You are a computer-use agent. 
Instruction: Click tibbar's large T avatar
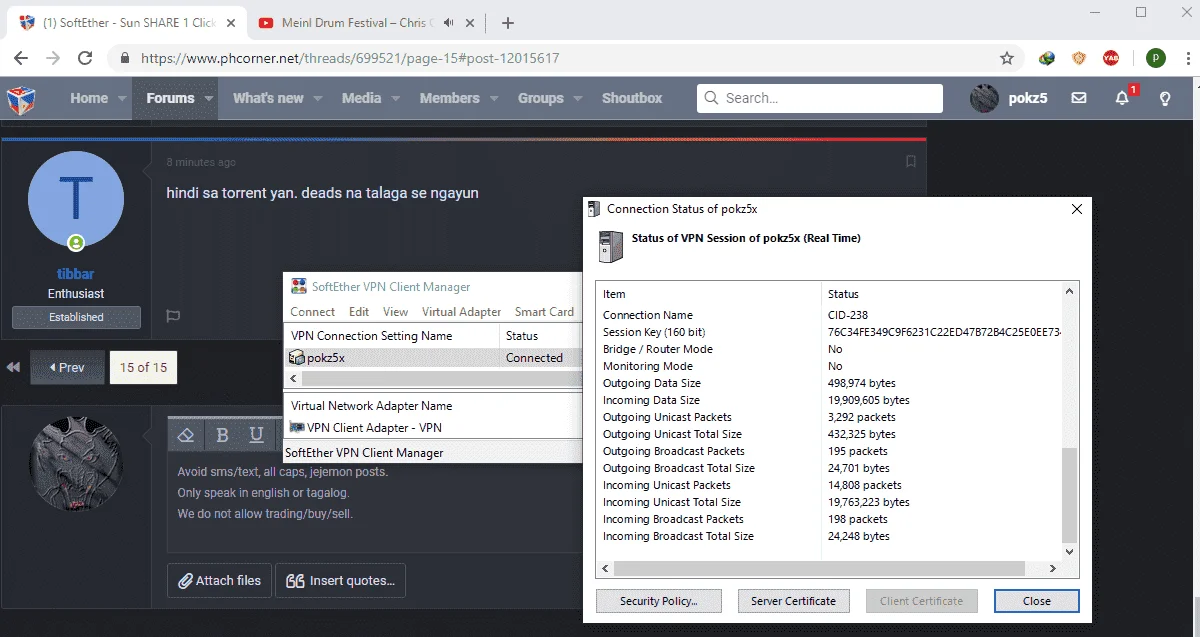76,200
